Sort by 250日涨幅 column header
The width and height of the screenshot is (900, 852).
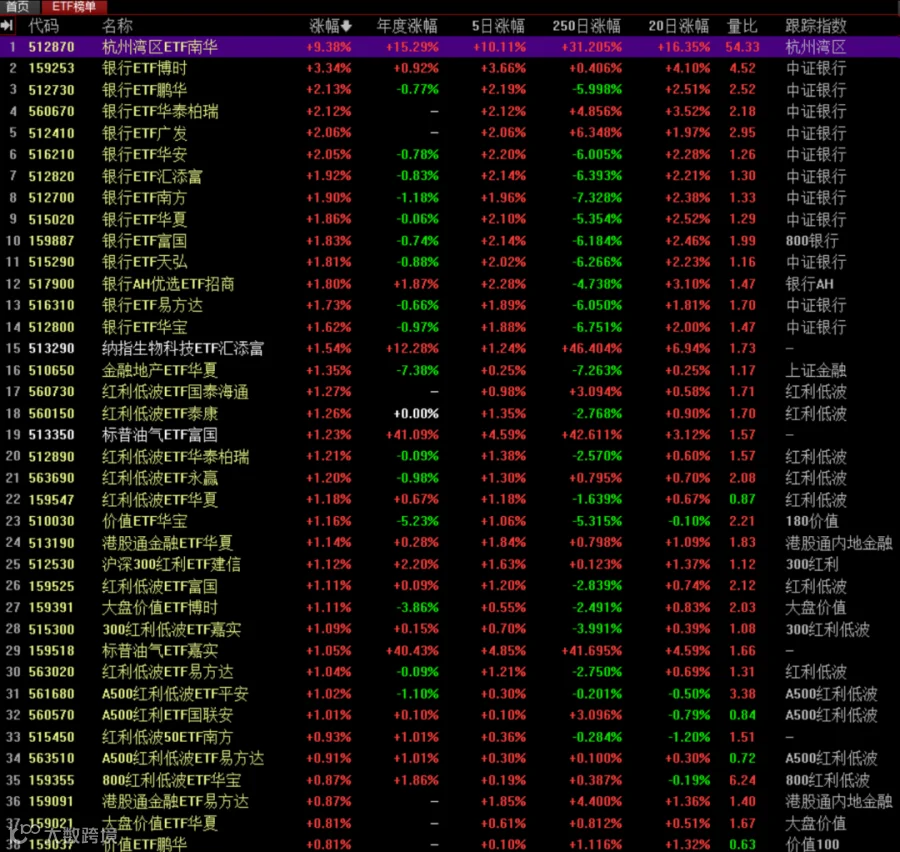click(586, 26)
